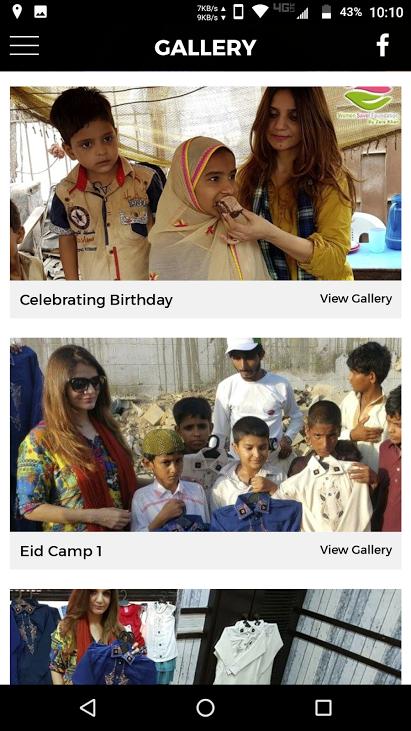Select the Celebrating Birthday title
This screenshot has width=411, height=731.
click(96, 300)
